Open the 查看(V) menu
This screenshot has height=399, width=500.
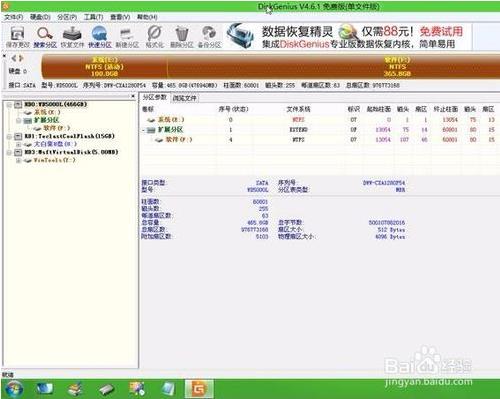(120, 17)
